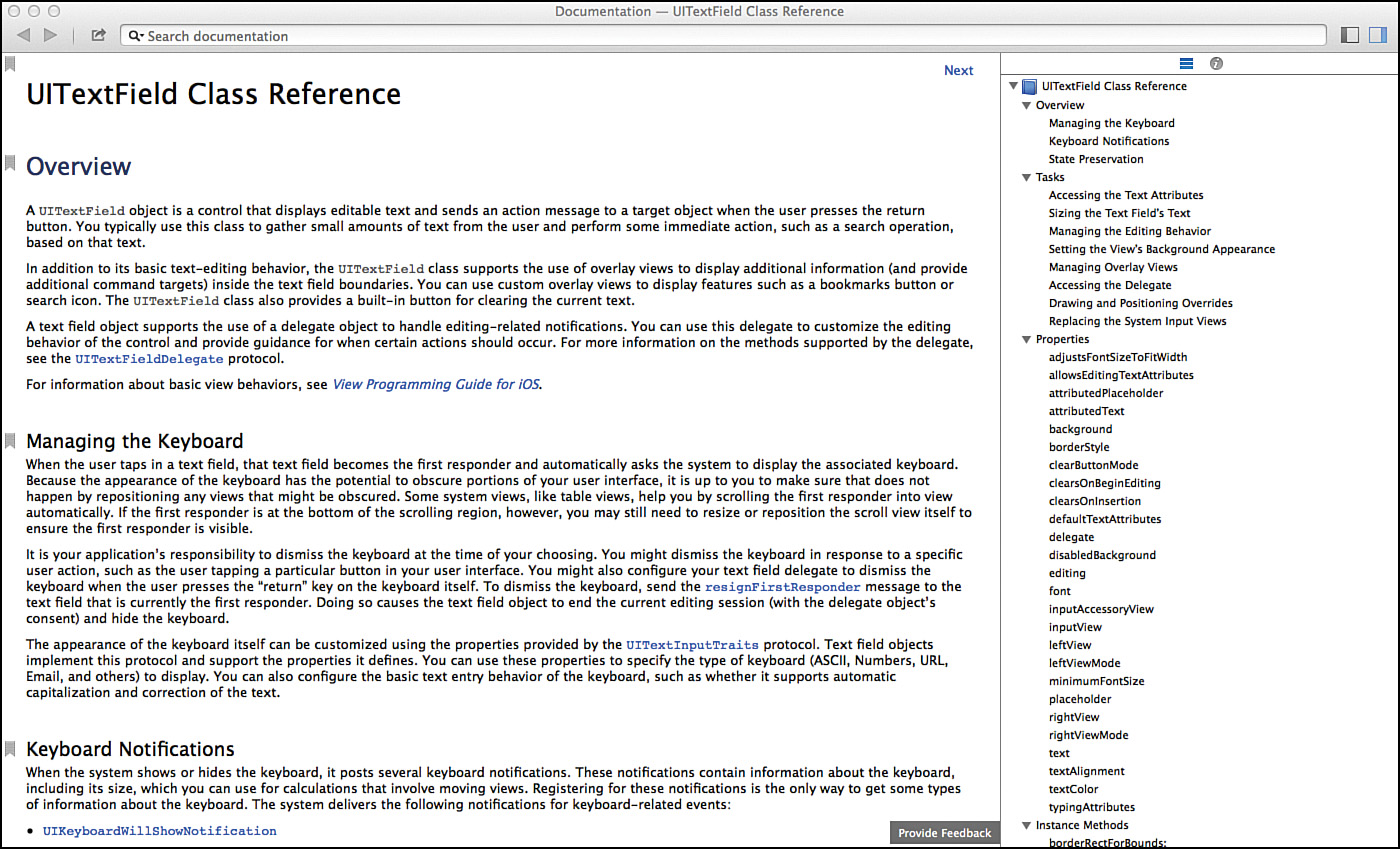Bookmark the Managing the Keyboard section
This screenshot has width=1400, height=849.
pyautogui.click(x=10, y=440)
